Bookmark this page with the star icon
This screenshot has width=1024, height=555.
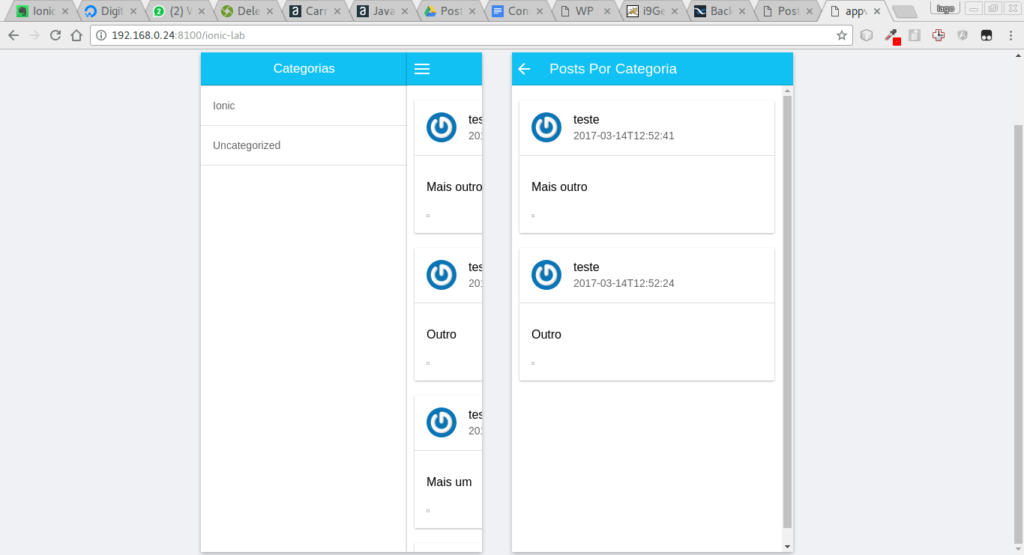point(842,35)
